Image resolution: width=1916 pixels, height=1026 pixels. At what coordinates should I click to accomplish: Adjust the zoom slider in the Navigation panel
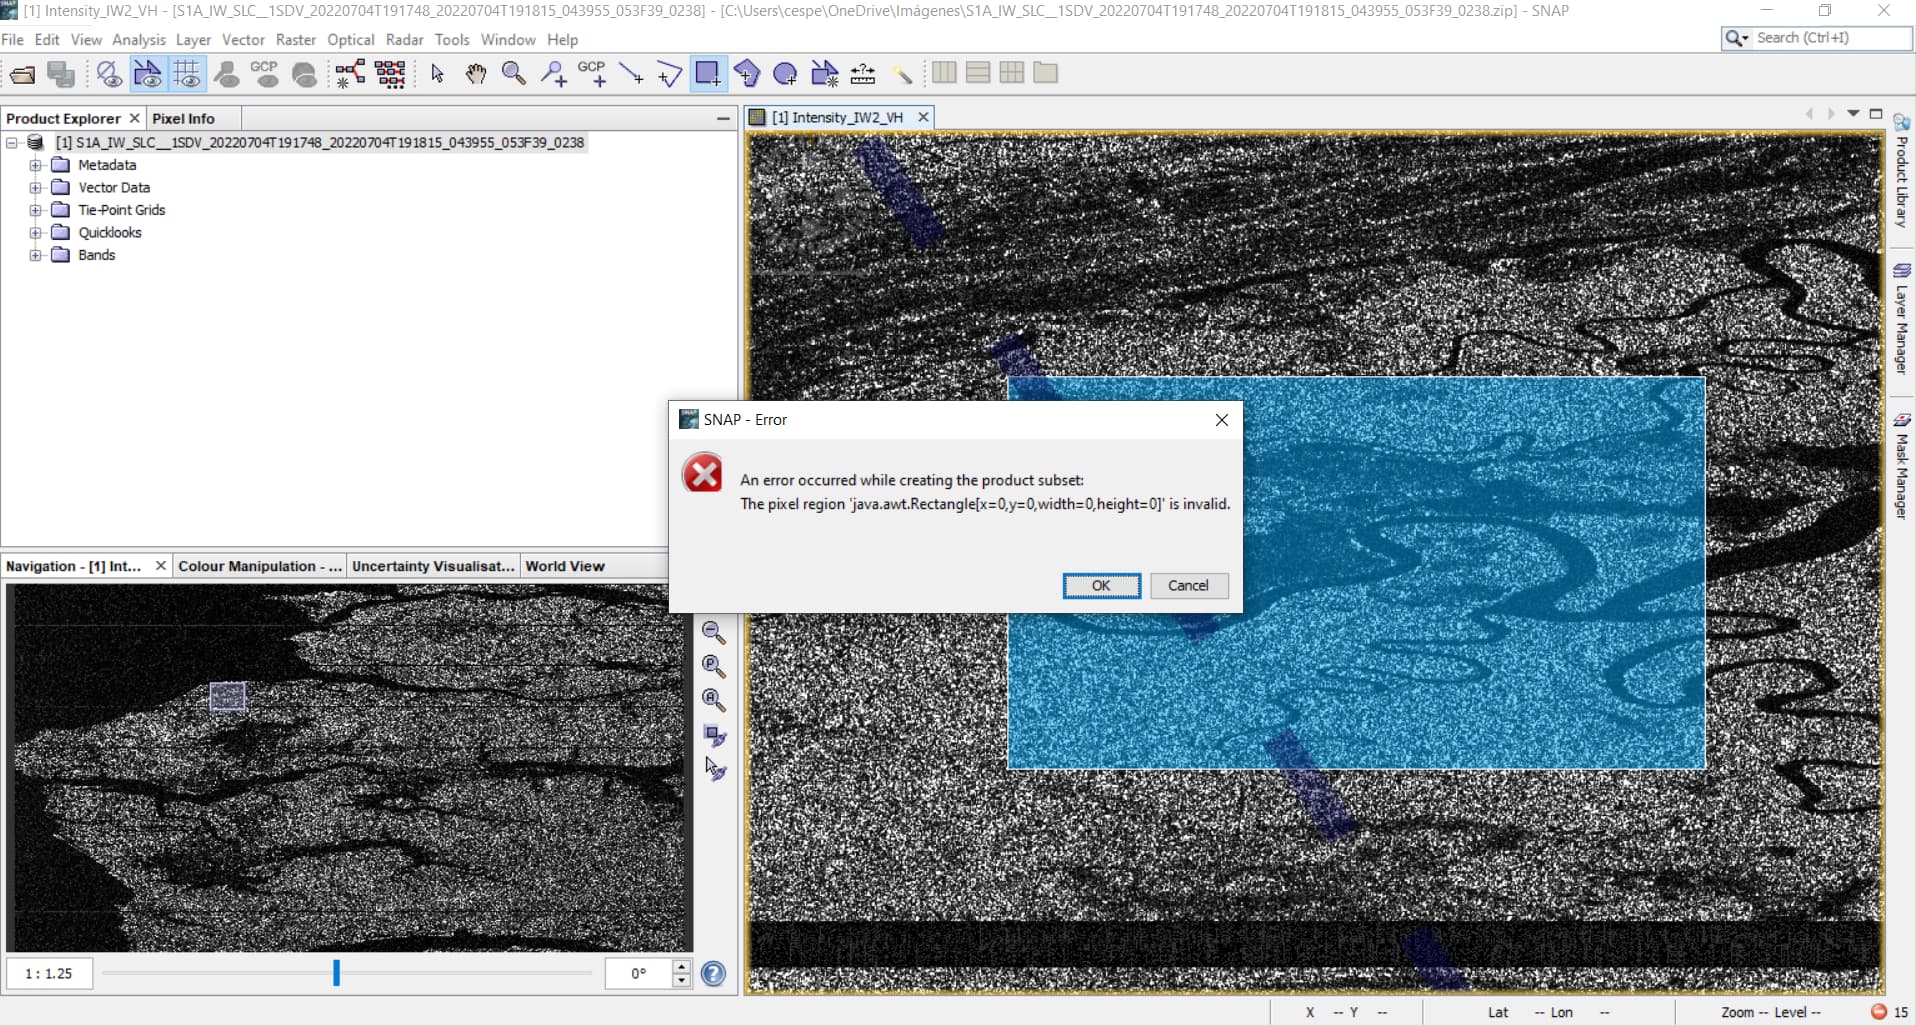(336, 971)
